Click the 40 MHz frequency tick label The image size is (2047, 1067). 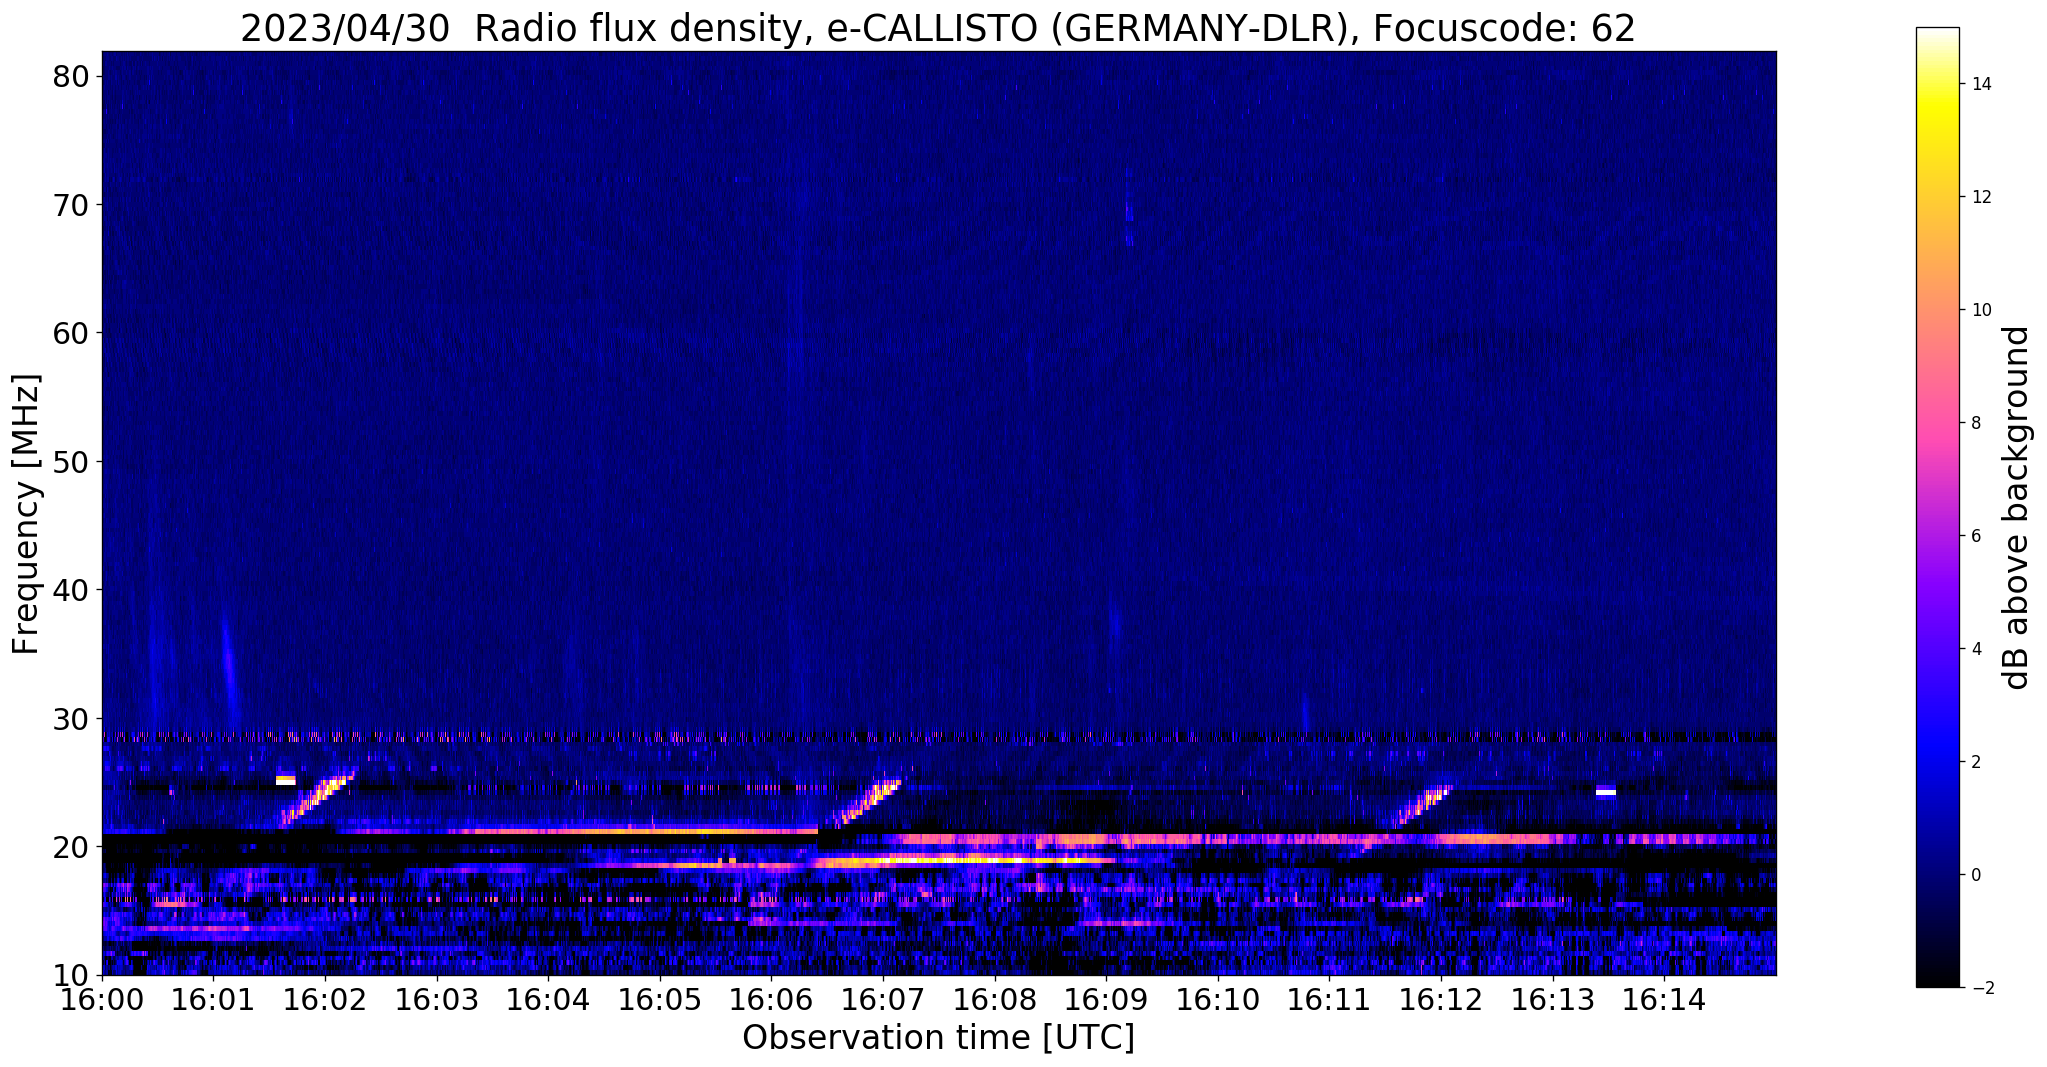click(71, 590)
